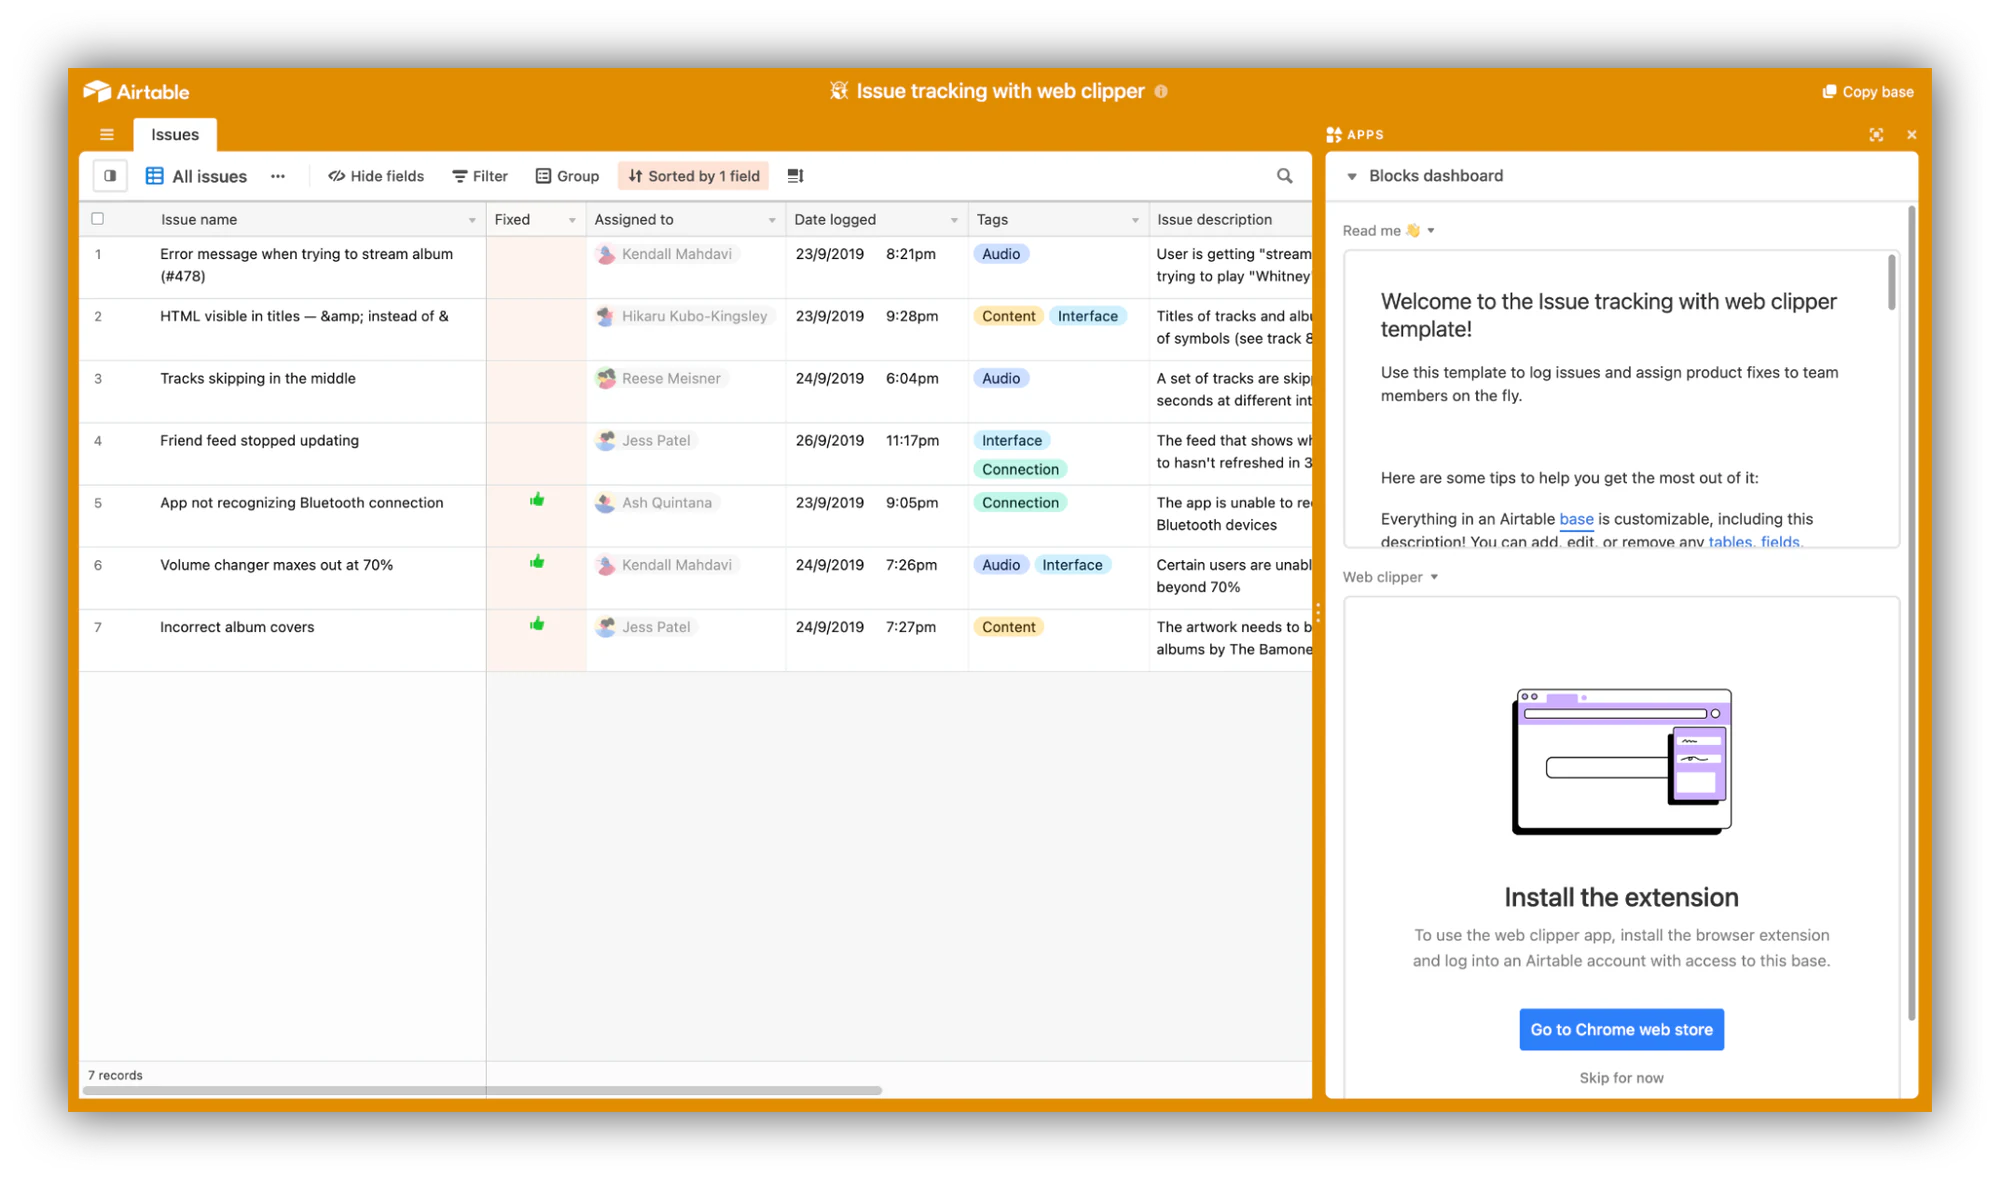Open Date logged column dropdown arrow
The image size is (2000, 1180).
coord(954,220)
